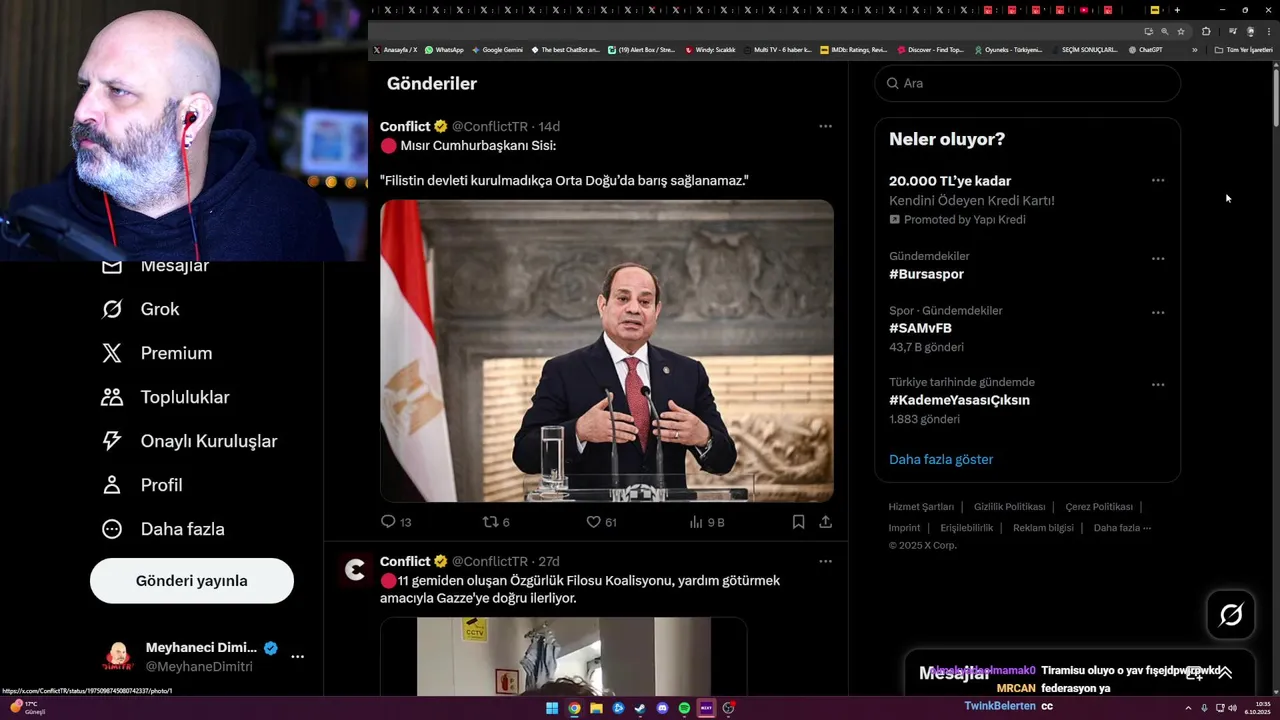Open account menu dots beside Meyhaneci Dimitri
1280x720 pixels.
(297, 657)
